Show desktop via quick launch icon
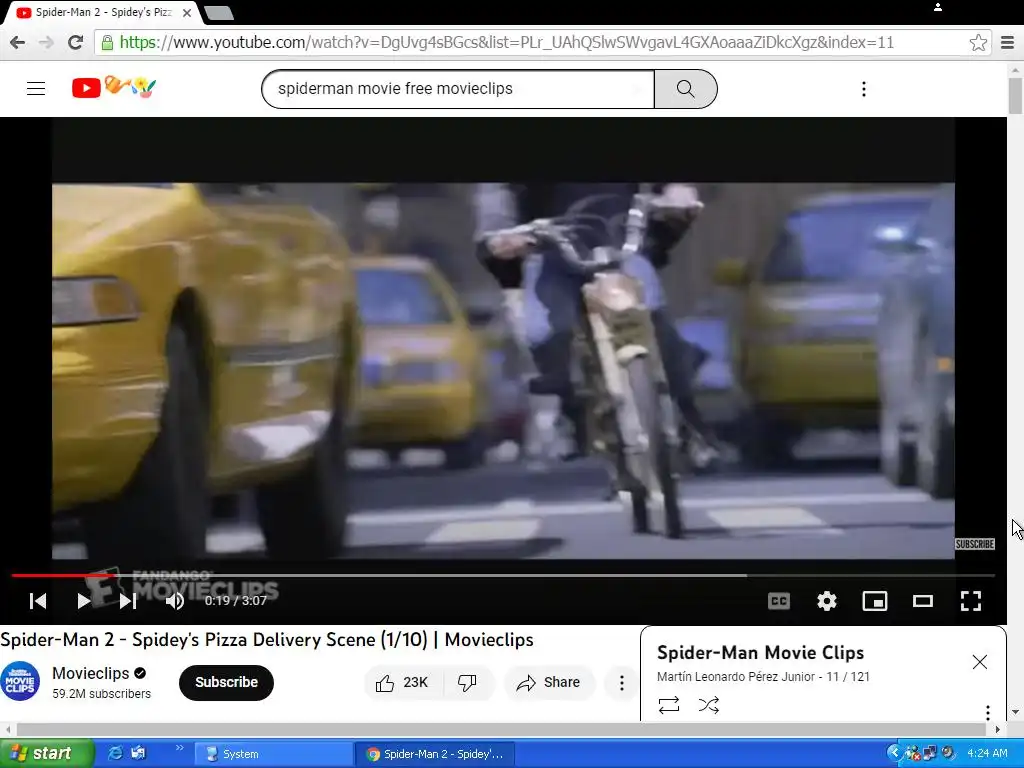 (138, 754)
